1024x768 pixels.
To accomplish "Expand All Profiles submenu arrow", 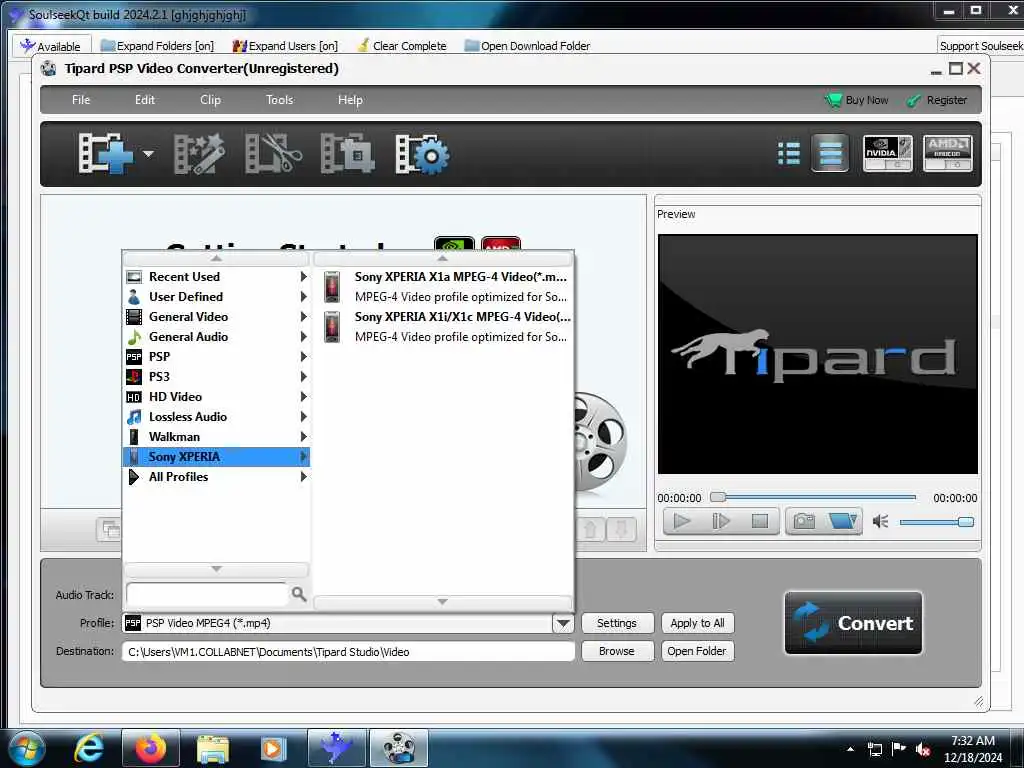I will [x=304, y=477].
